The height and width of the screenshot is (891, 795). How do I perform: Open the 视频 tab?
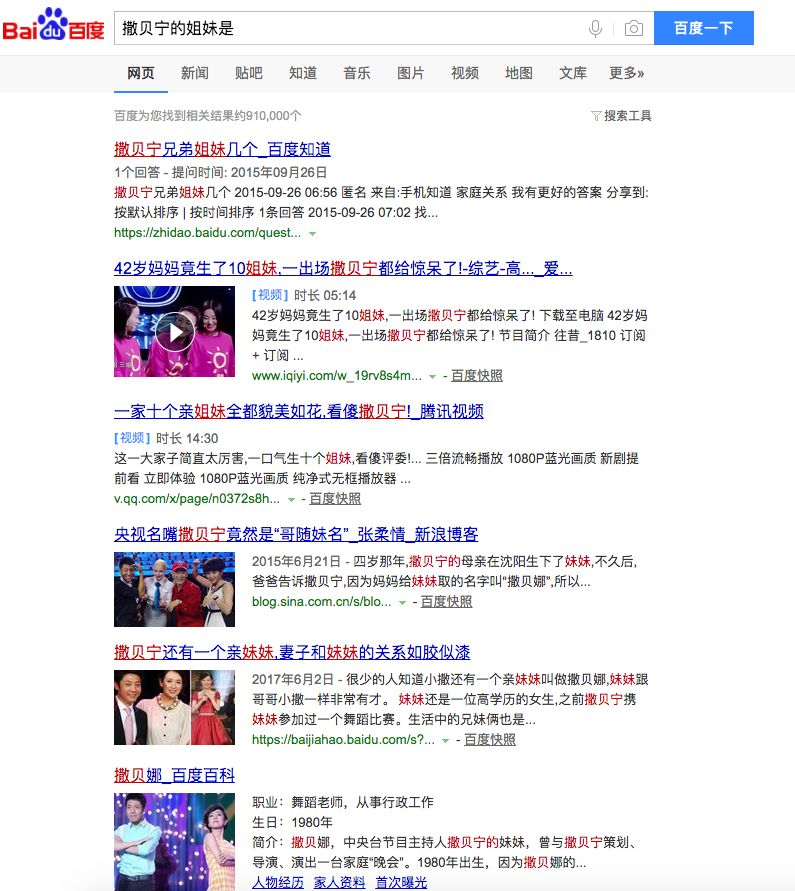[x=465, y=73]
